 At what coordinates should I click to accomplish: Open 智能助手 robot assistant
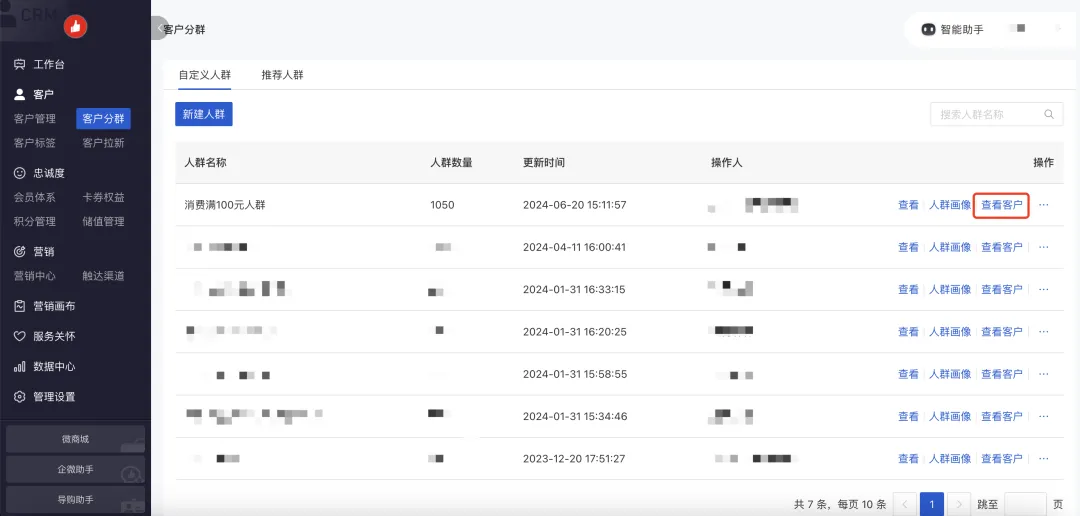(x=951, y=30)
